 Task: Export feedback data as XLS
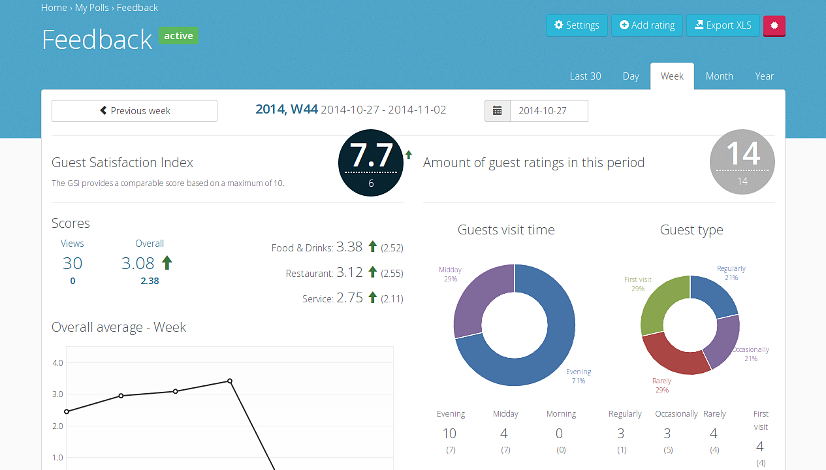point(722,26)
